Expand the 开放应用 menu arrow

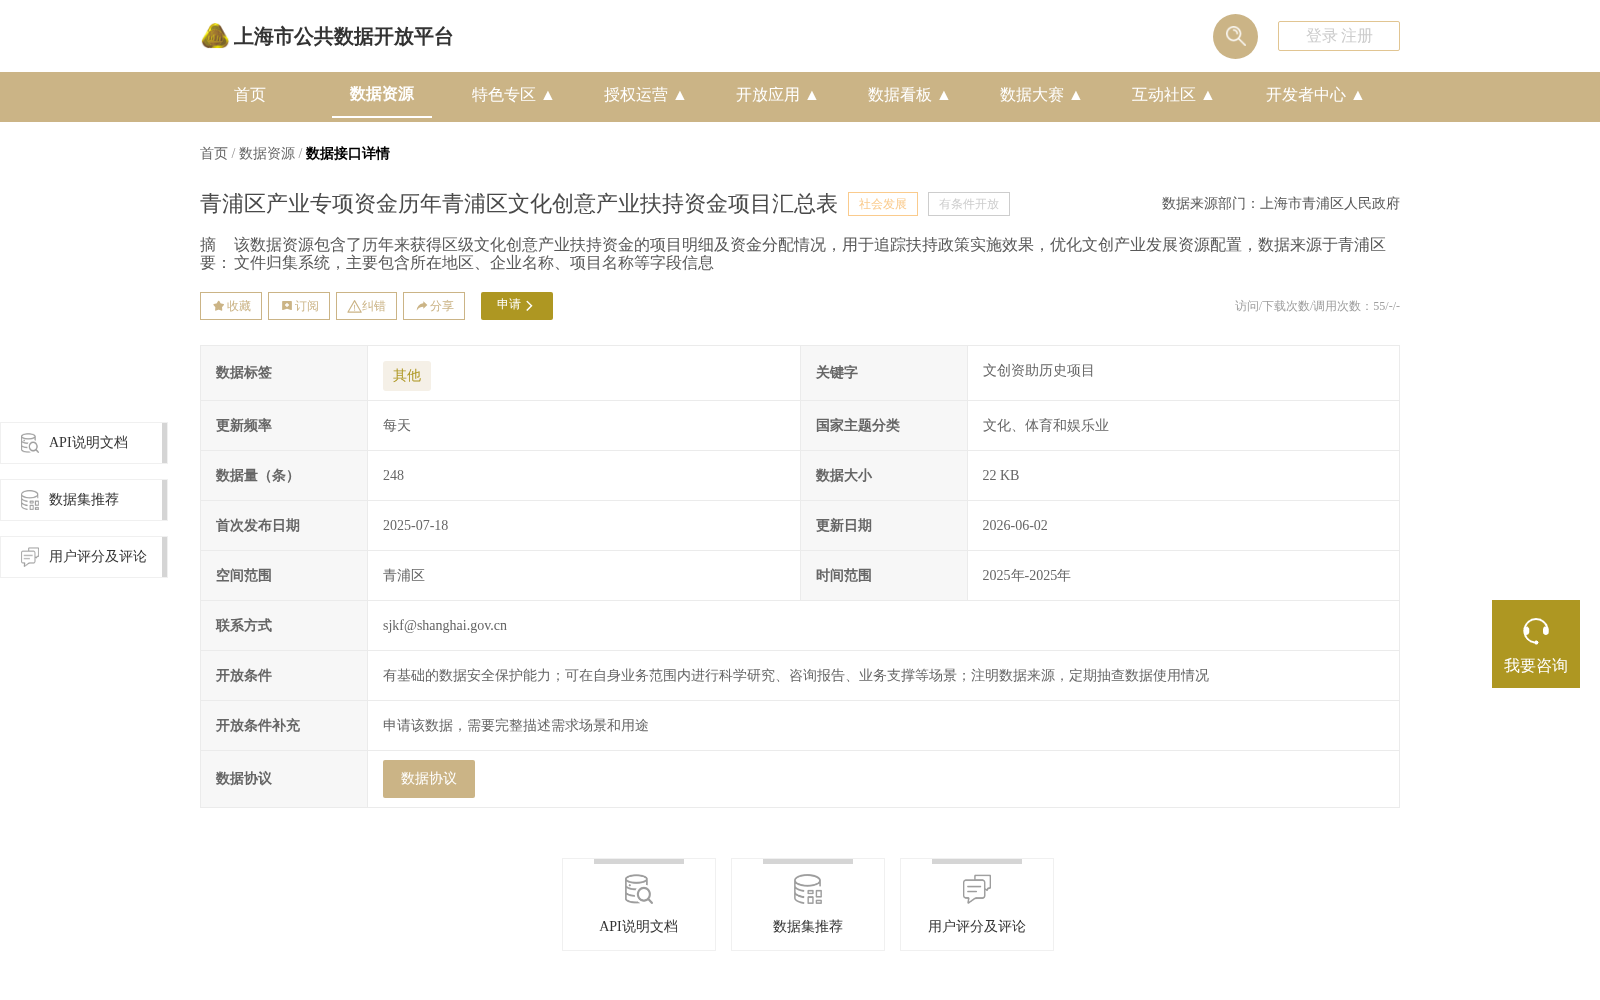click(x=812, y=95)
